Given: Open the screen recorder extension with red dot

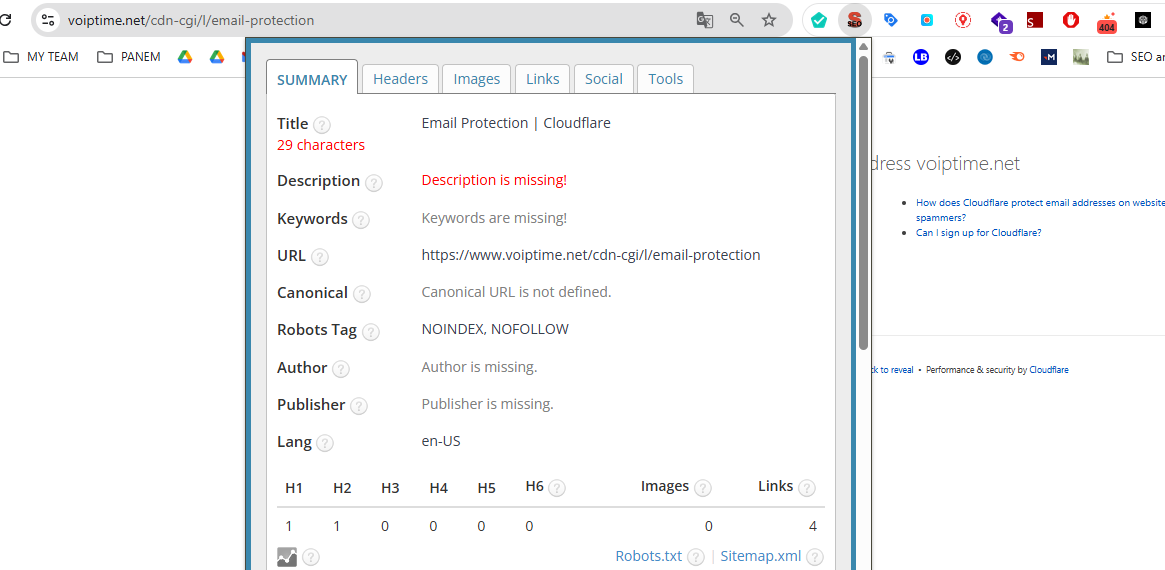Looking at the screenshot, I should click(927, 20).
